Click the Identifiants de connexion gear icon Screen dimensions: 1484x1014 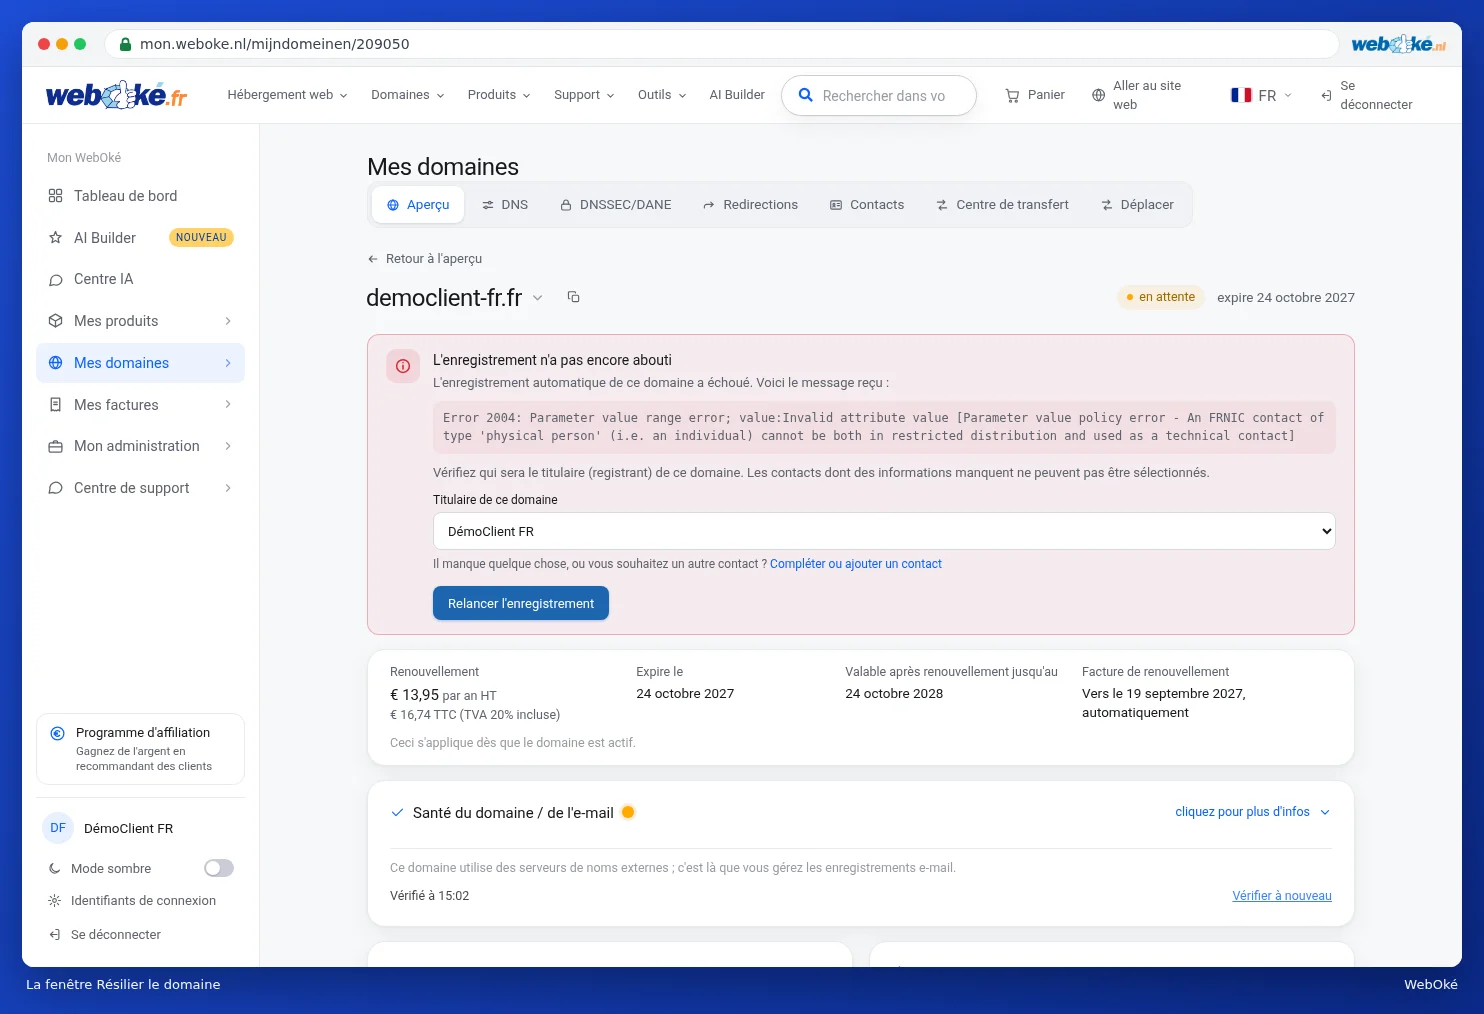54,901
